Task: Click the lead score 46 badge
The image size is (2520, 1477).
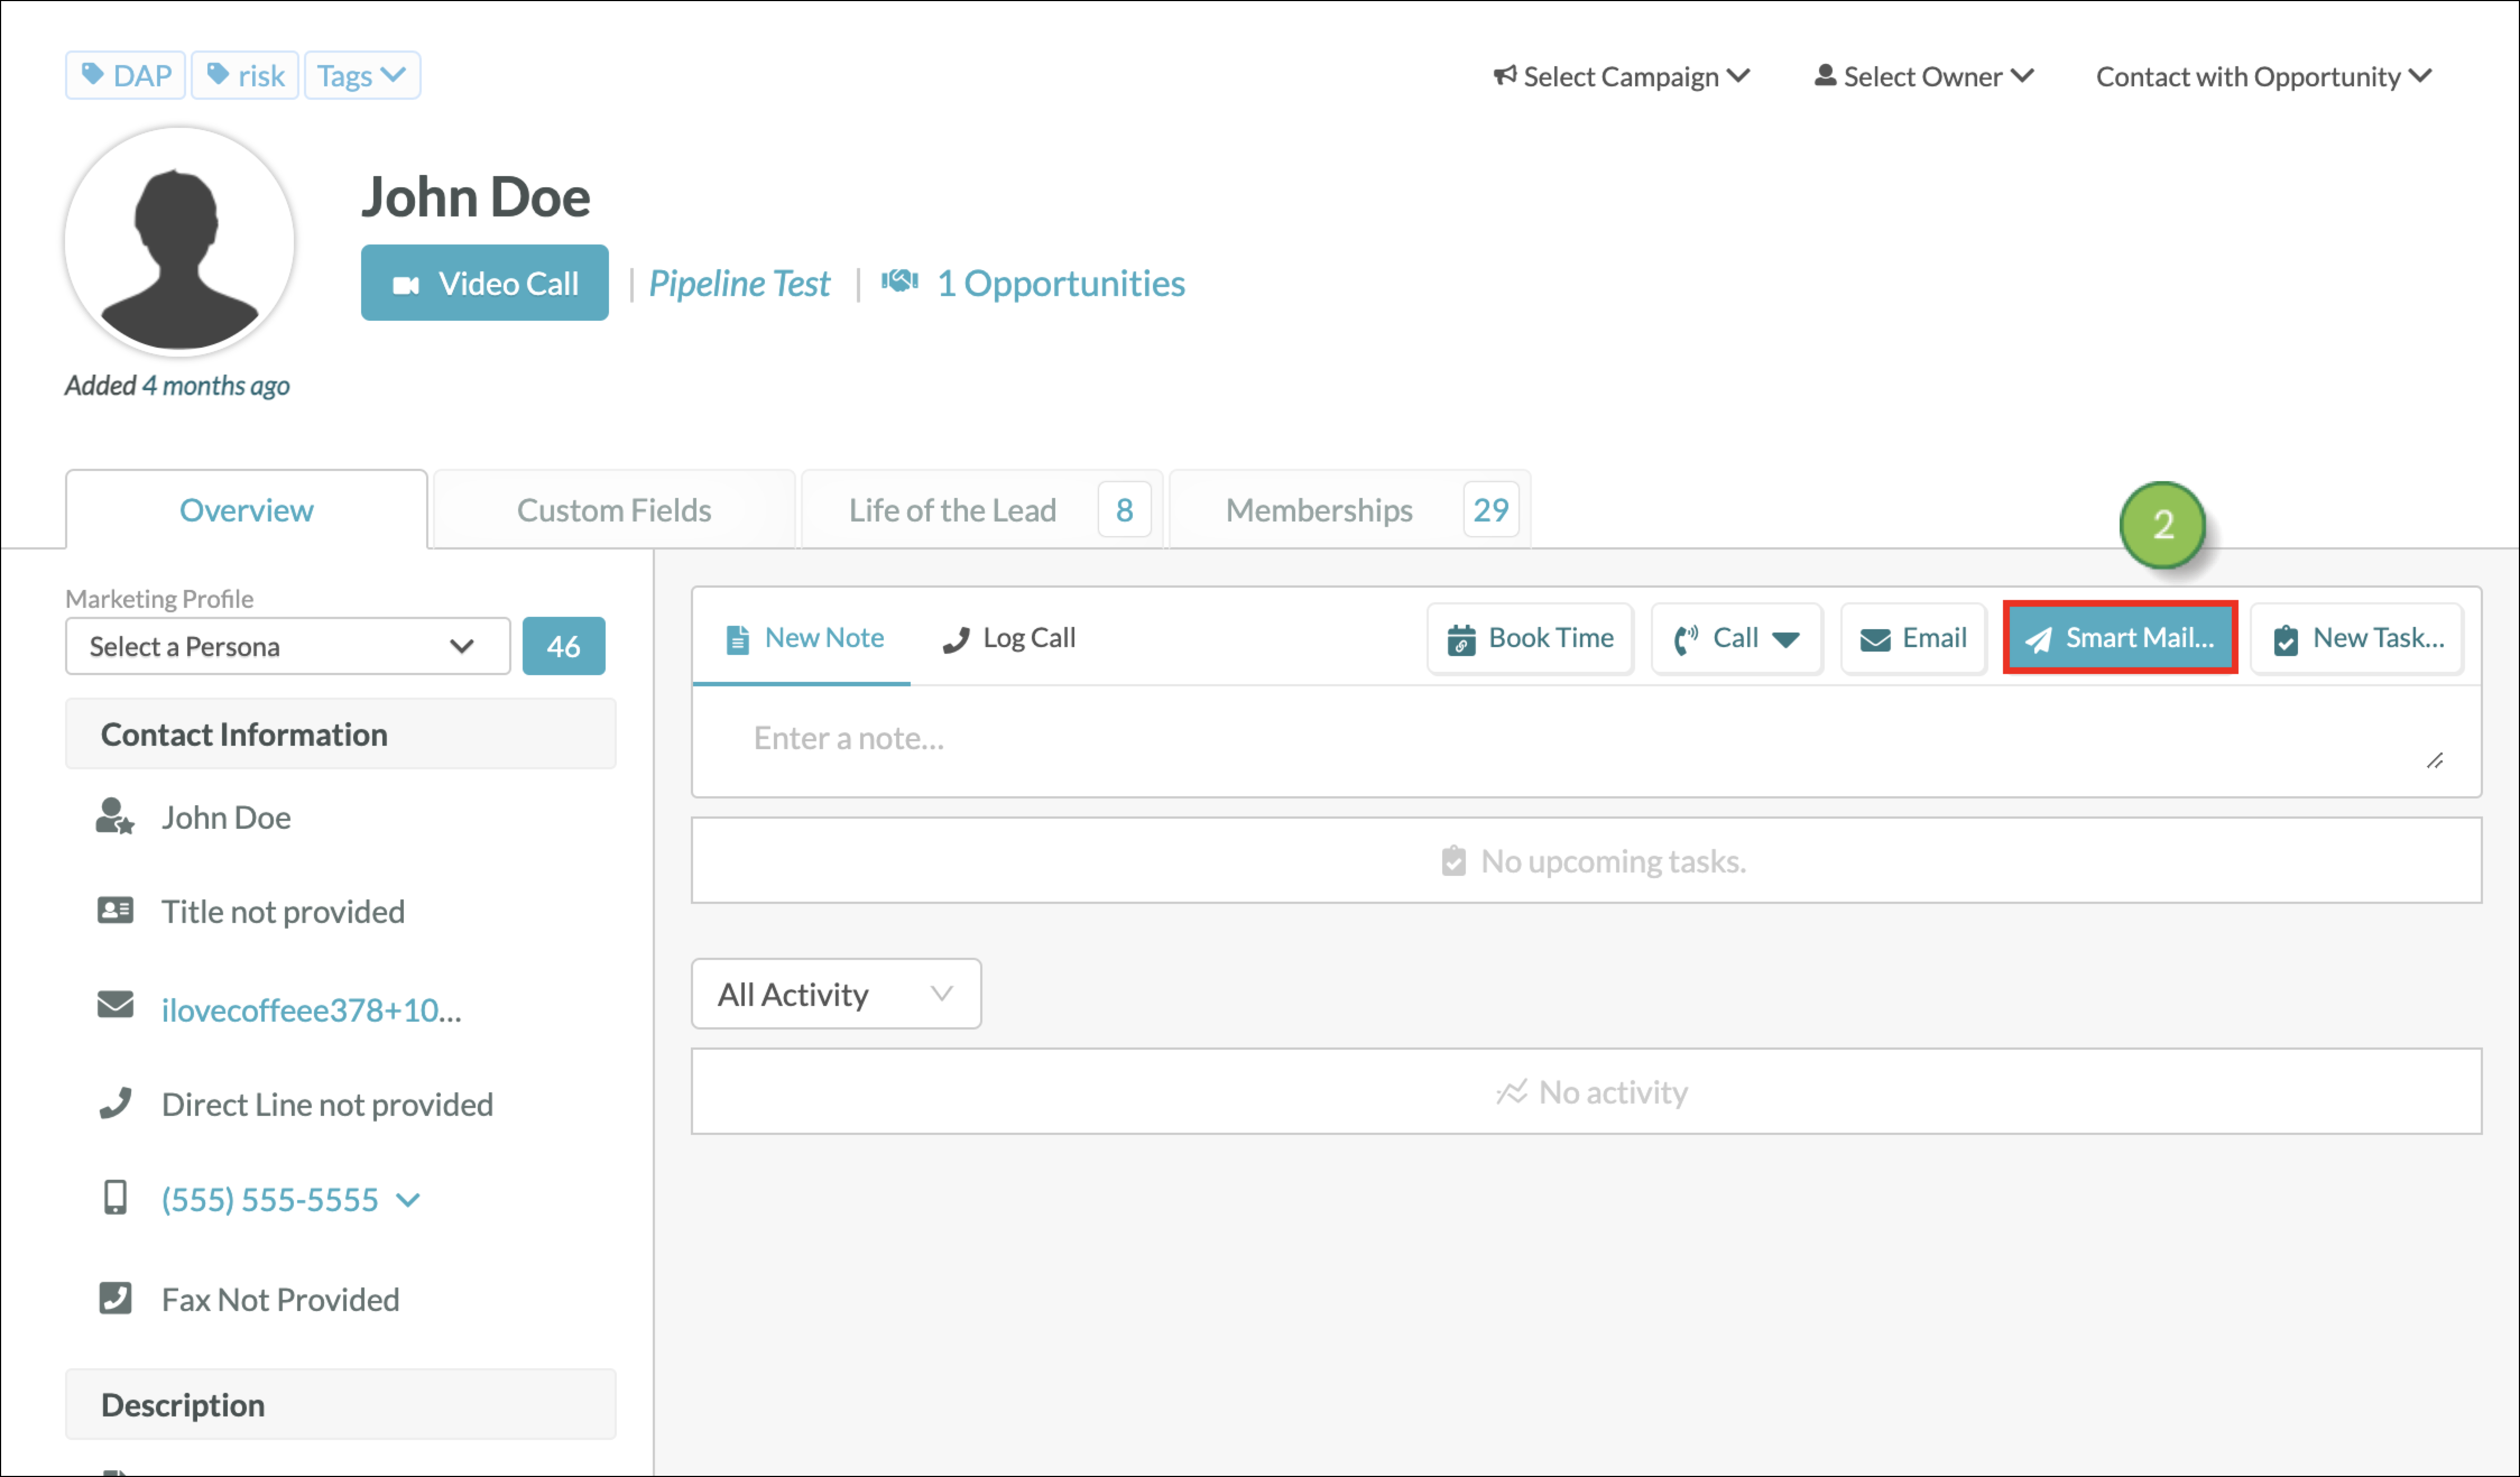Action: [563, 646]
